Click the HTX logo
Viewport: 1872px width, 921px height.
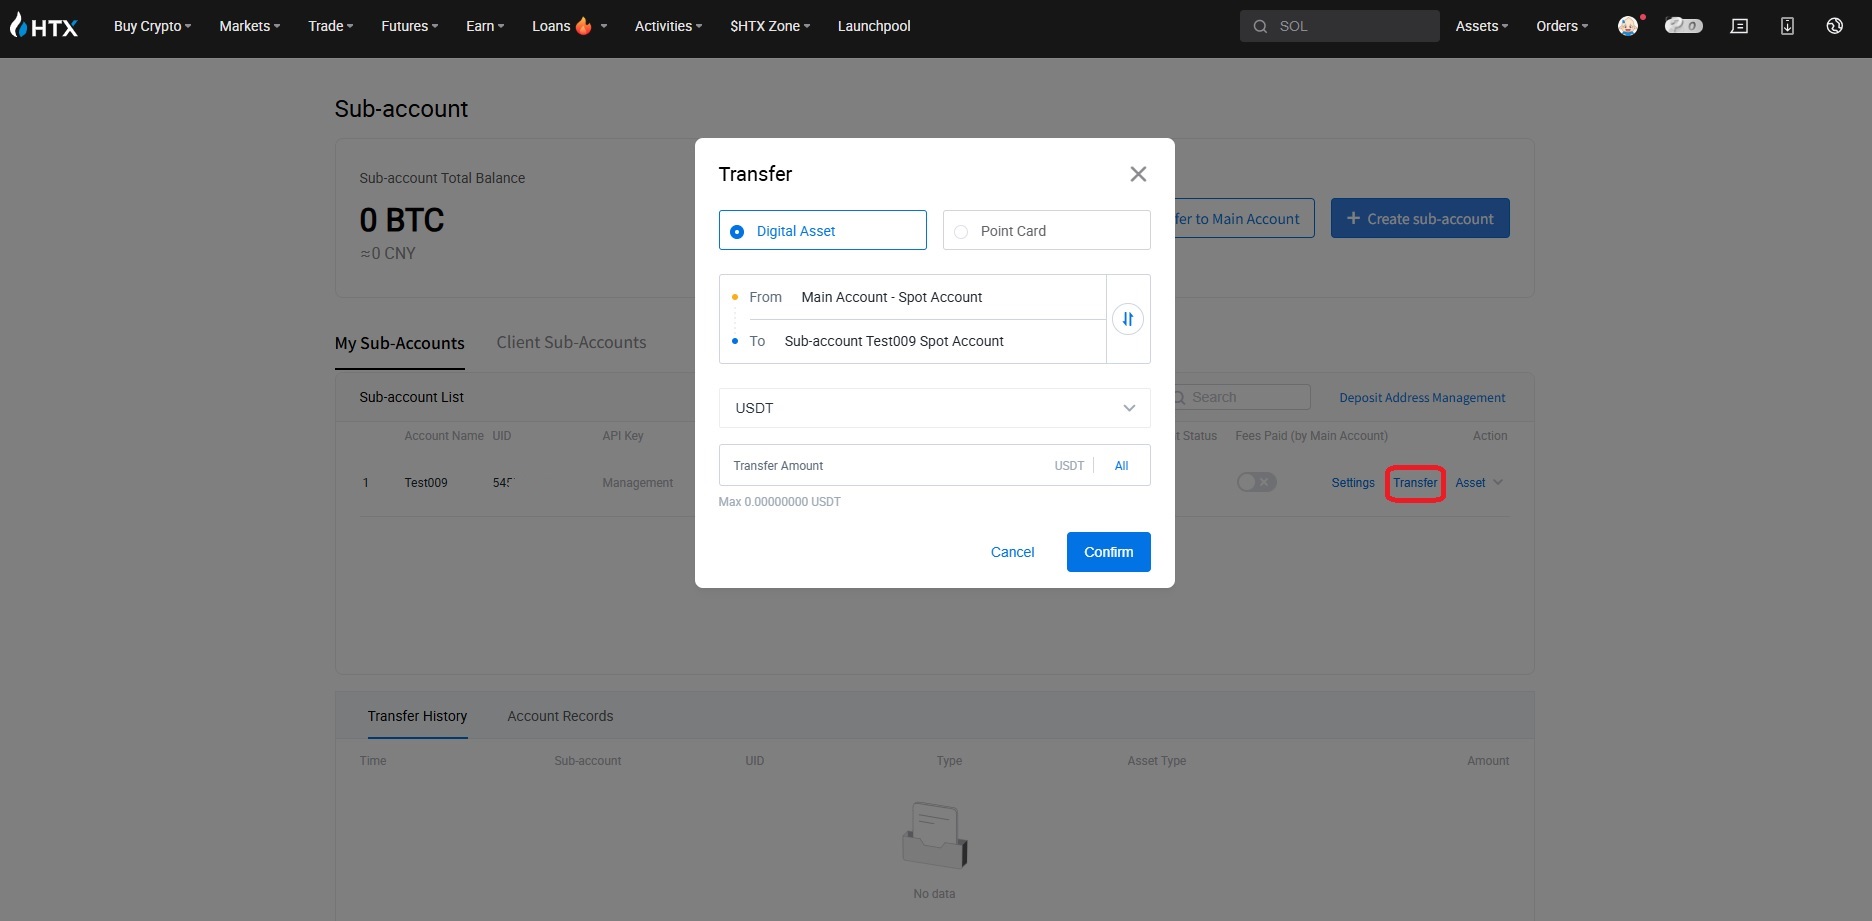(44, 26)
